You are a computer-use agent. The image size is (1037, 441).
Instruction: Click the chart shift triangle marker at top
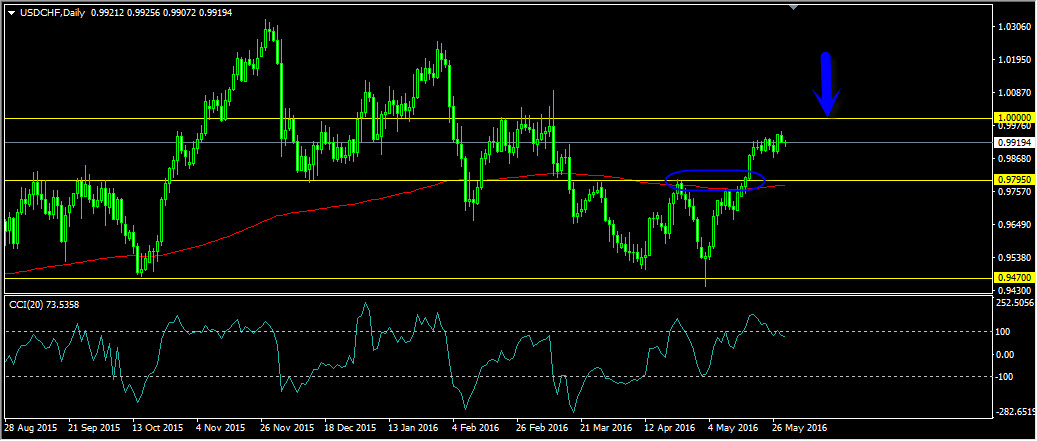(794, 7)
